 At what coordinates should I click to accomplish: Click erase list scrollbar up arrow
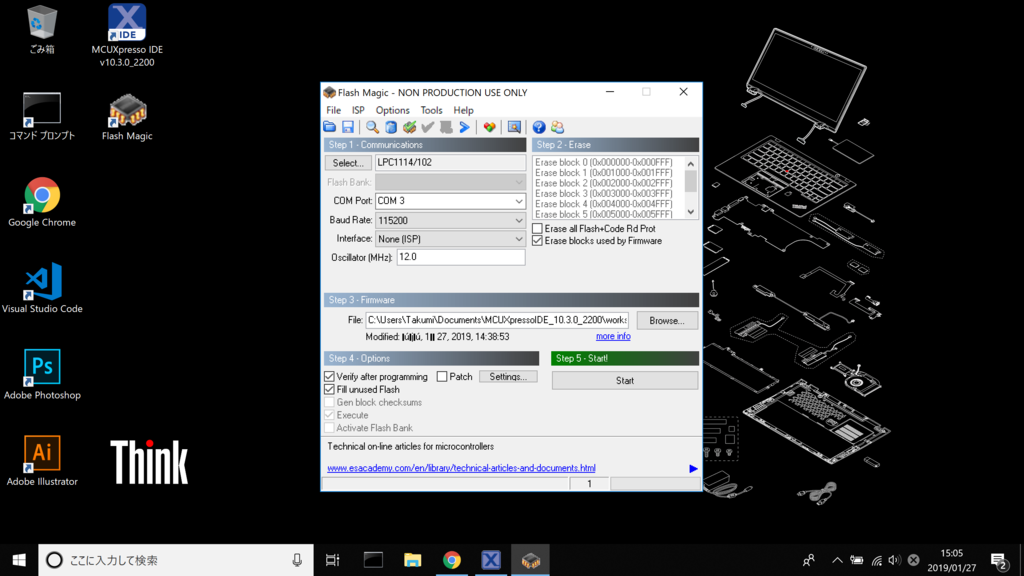pyautogui.click(x=691, y=163)
